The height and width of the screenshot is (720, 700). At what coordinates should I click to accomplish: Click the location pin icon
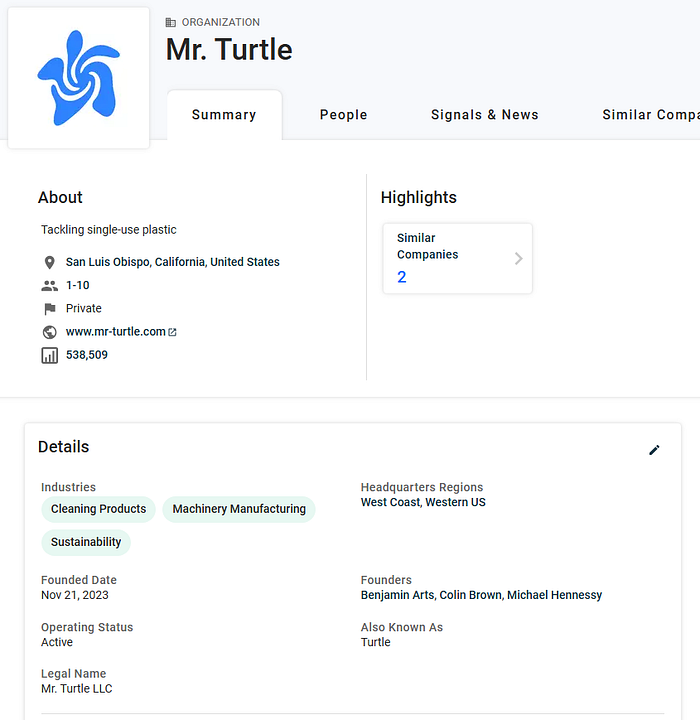tap(50, 262)
